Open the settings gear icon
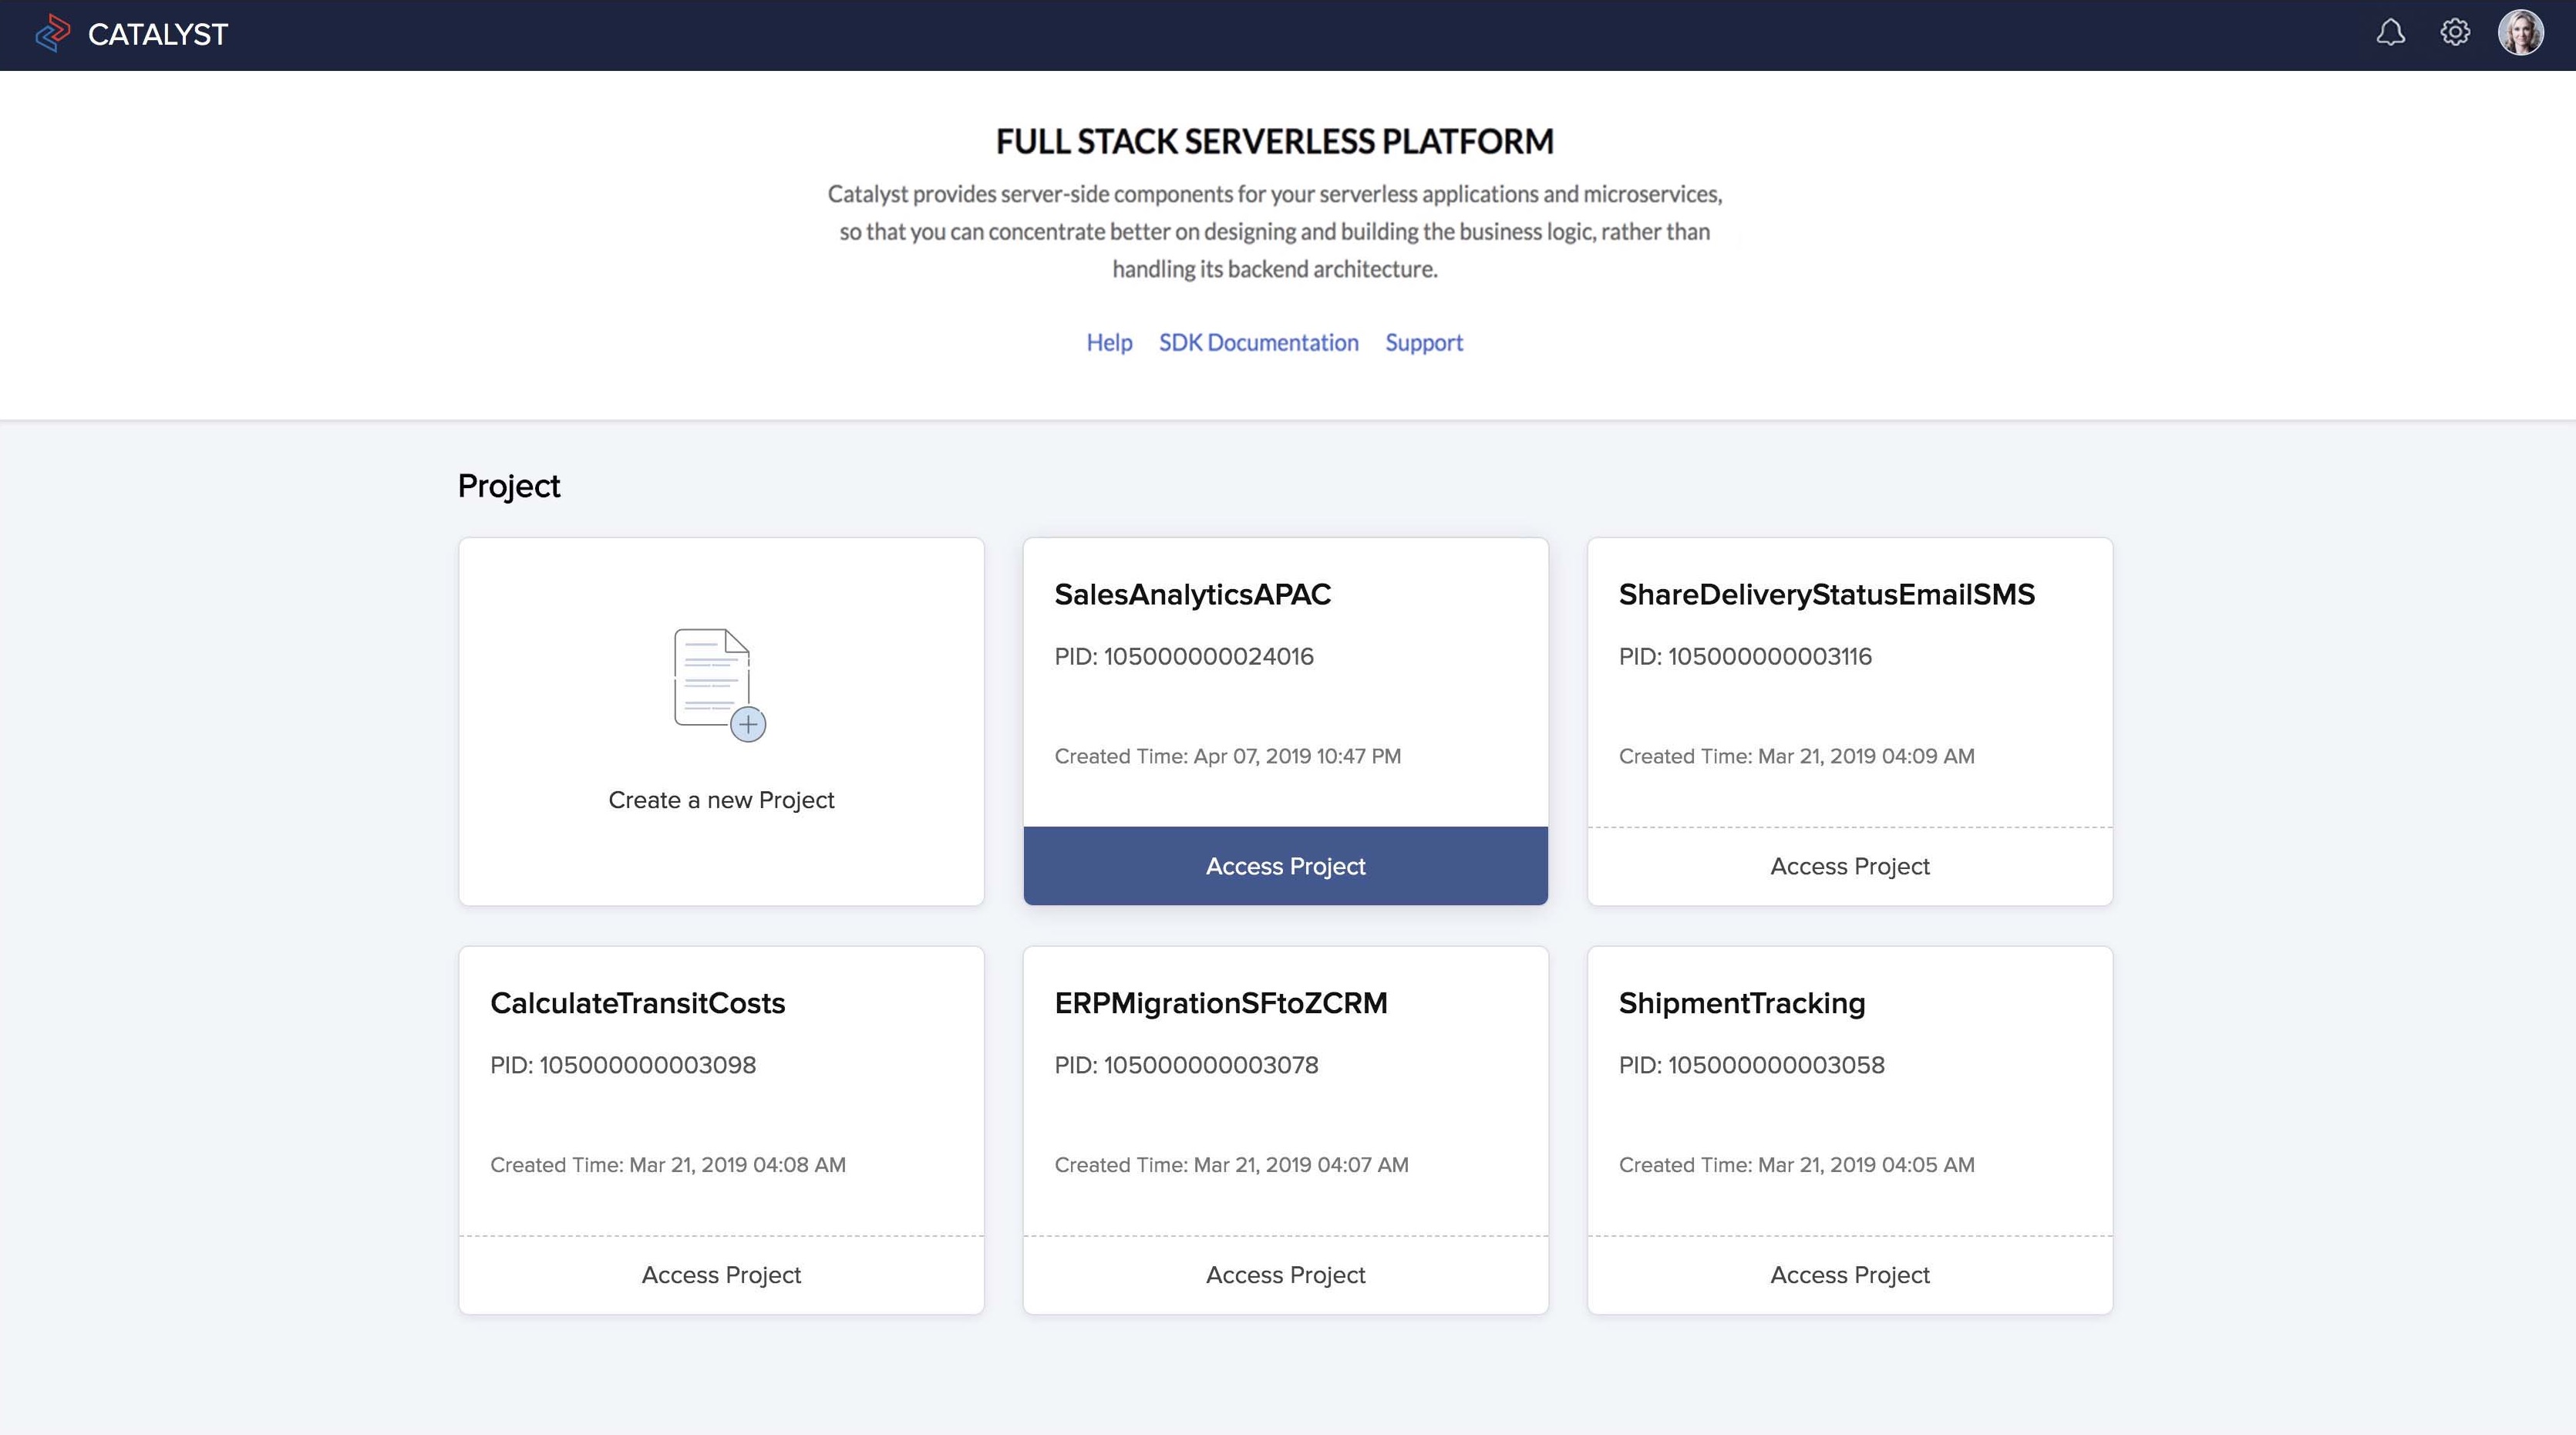 2455,33
